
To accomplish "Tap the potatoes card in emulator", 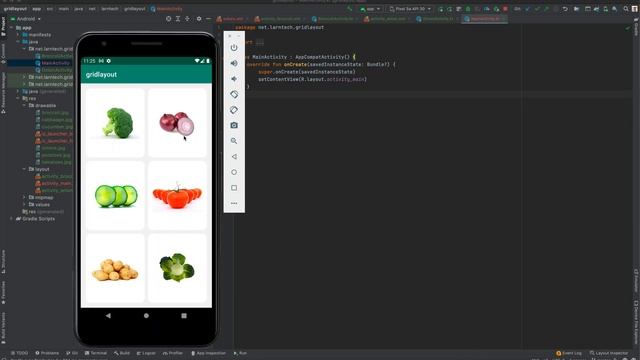I will pos(115,268).
